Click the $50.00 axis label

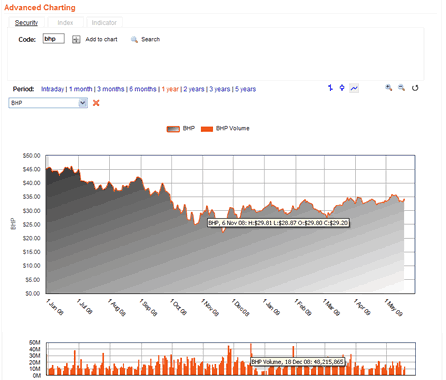click(x=32, y=156)
